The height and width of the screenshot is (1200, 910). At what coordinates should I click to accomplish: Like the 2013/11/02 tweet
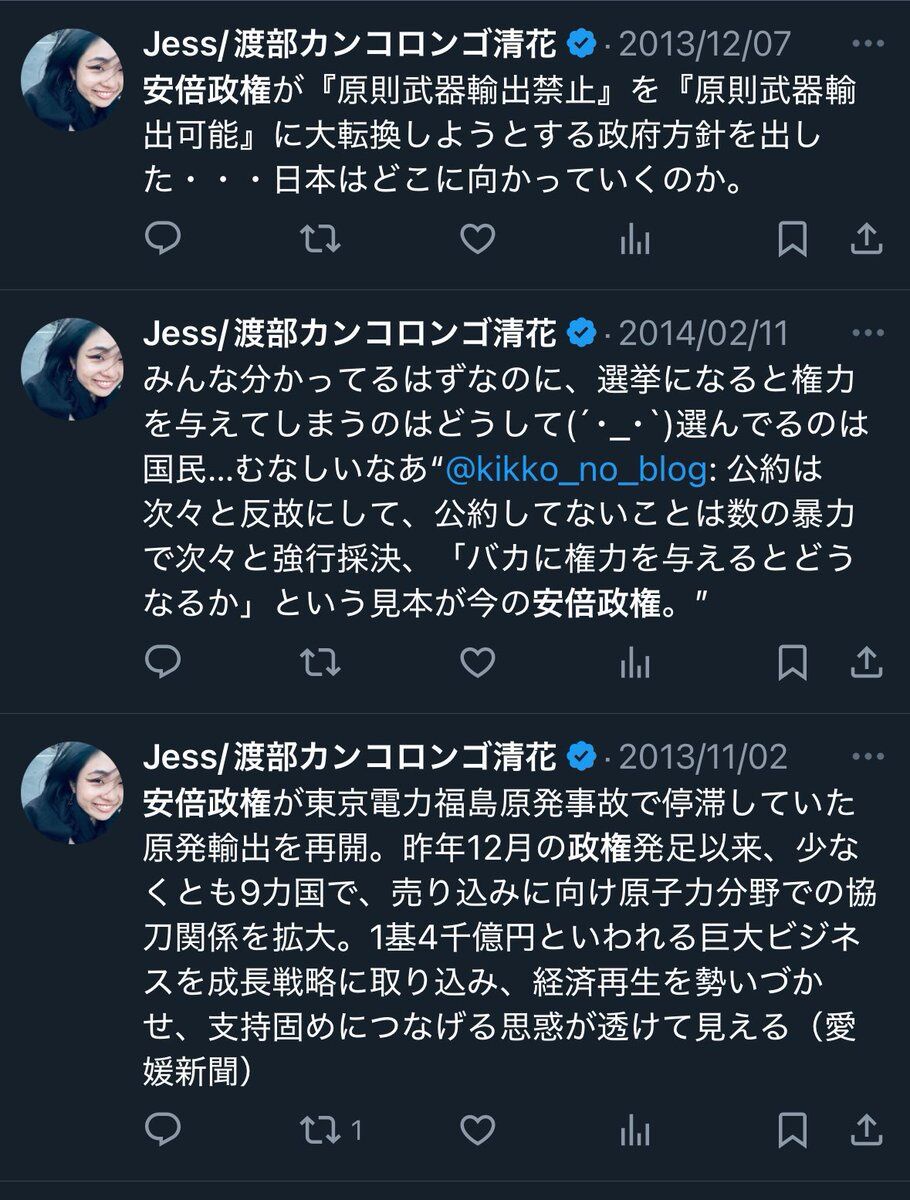tap(477, 1131)
